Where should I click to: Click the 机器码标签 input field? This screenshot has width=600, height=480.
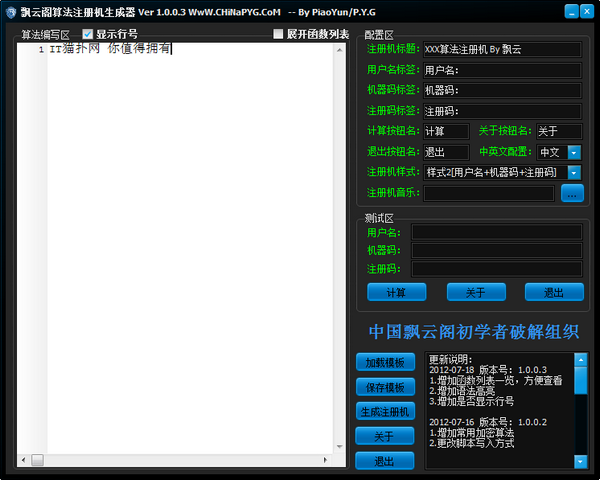click(502, 91)
